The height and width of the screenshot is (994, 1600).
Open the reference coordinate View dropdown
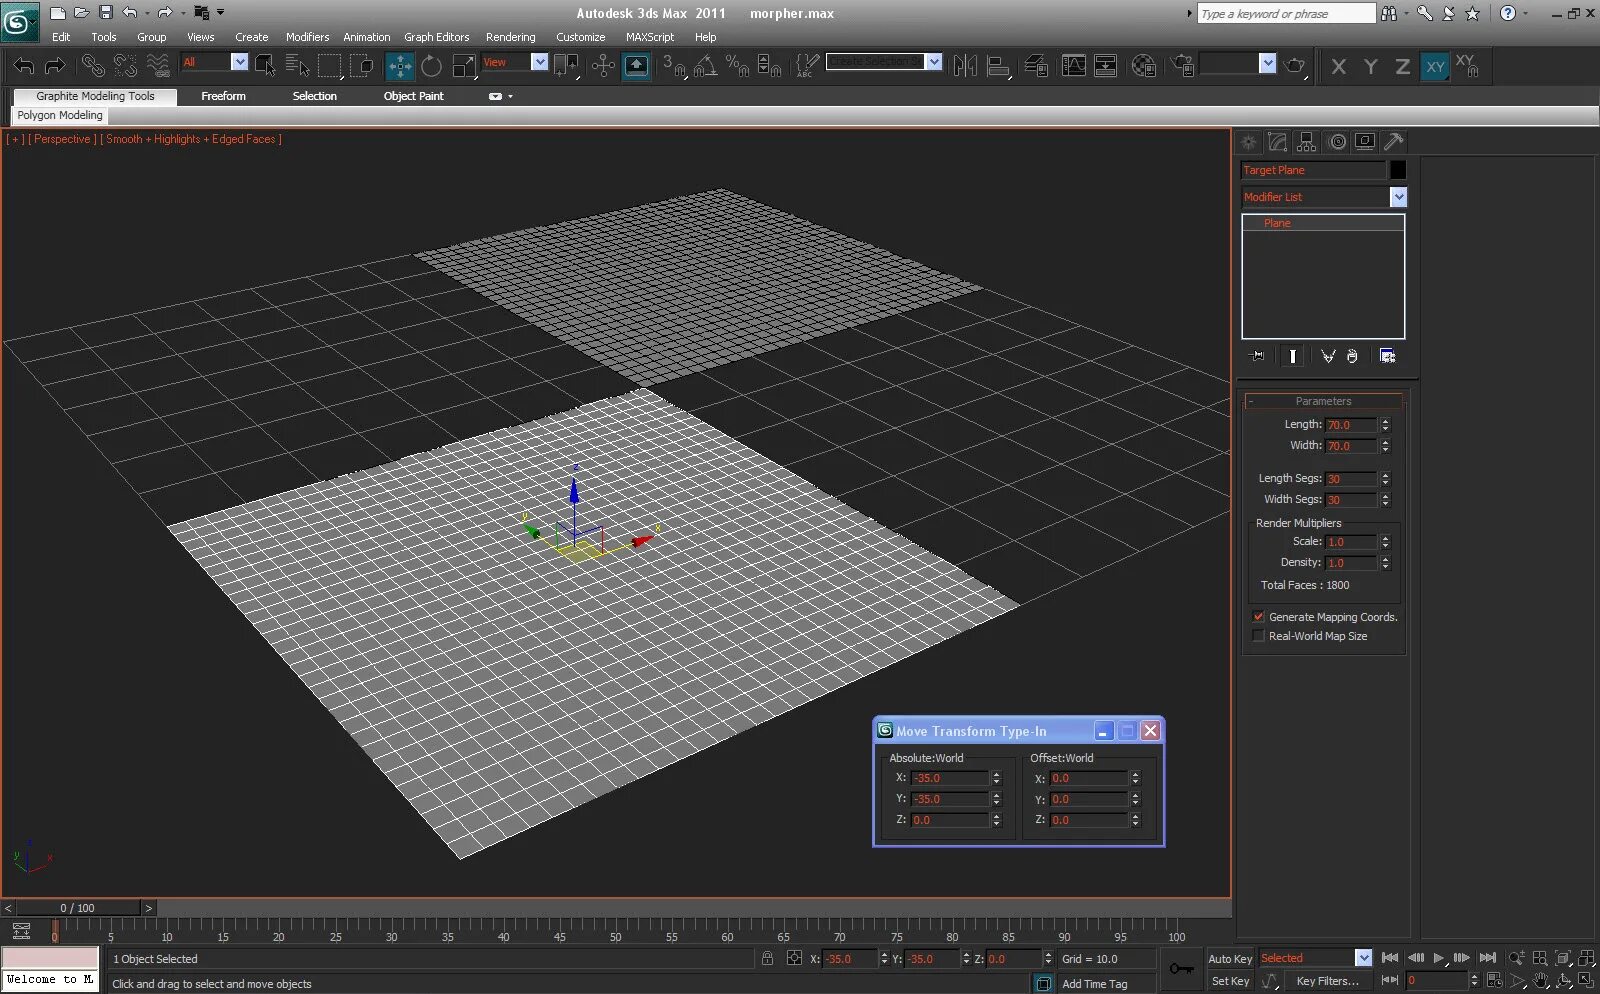tap(539, 62)
